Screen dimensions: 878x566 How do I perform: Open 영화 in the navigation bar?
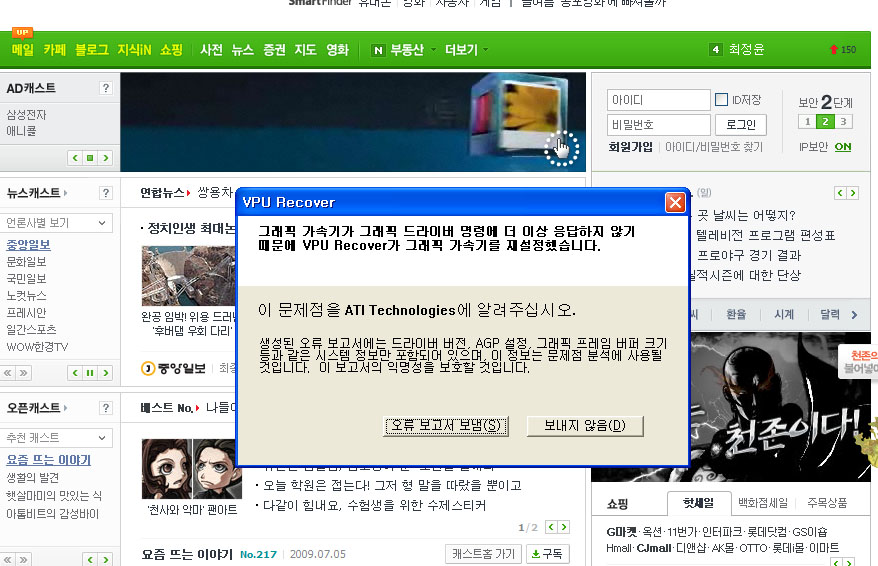(338, 50)
